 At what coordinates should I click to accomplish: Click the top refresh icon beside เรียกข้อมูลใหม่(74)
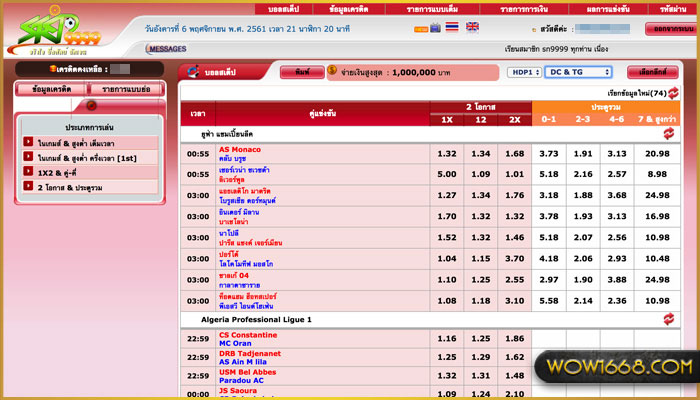[x=673, y=93]
